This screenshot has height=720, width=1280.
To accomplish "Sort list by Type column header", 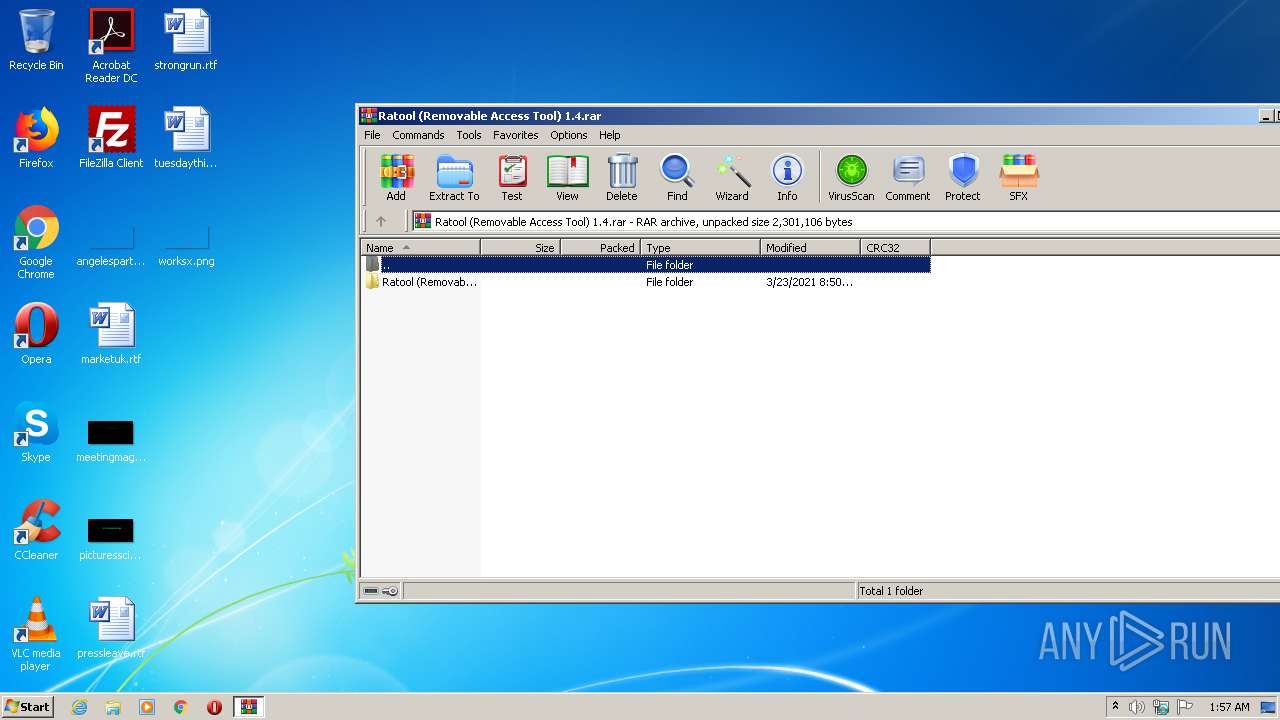I will pyautogui.click(x=701, y=248).
